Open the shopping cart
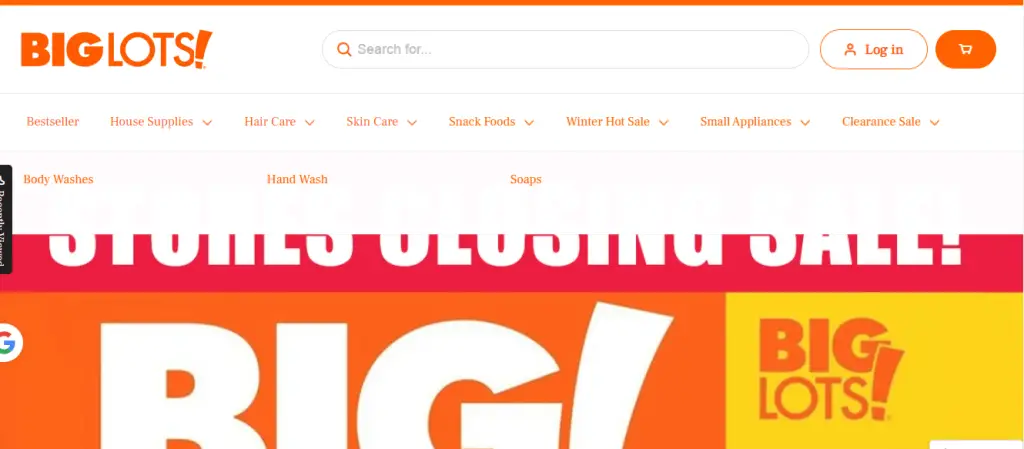The image size is (1024, 449). (965, 49)
